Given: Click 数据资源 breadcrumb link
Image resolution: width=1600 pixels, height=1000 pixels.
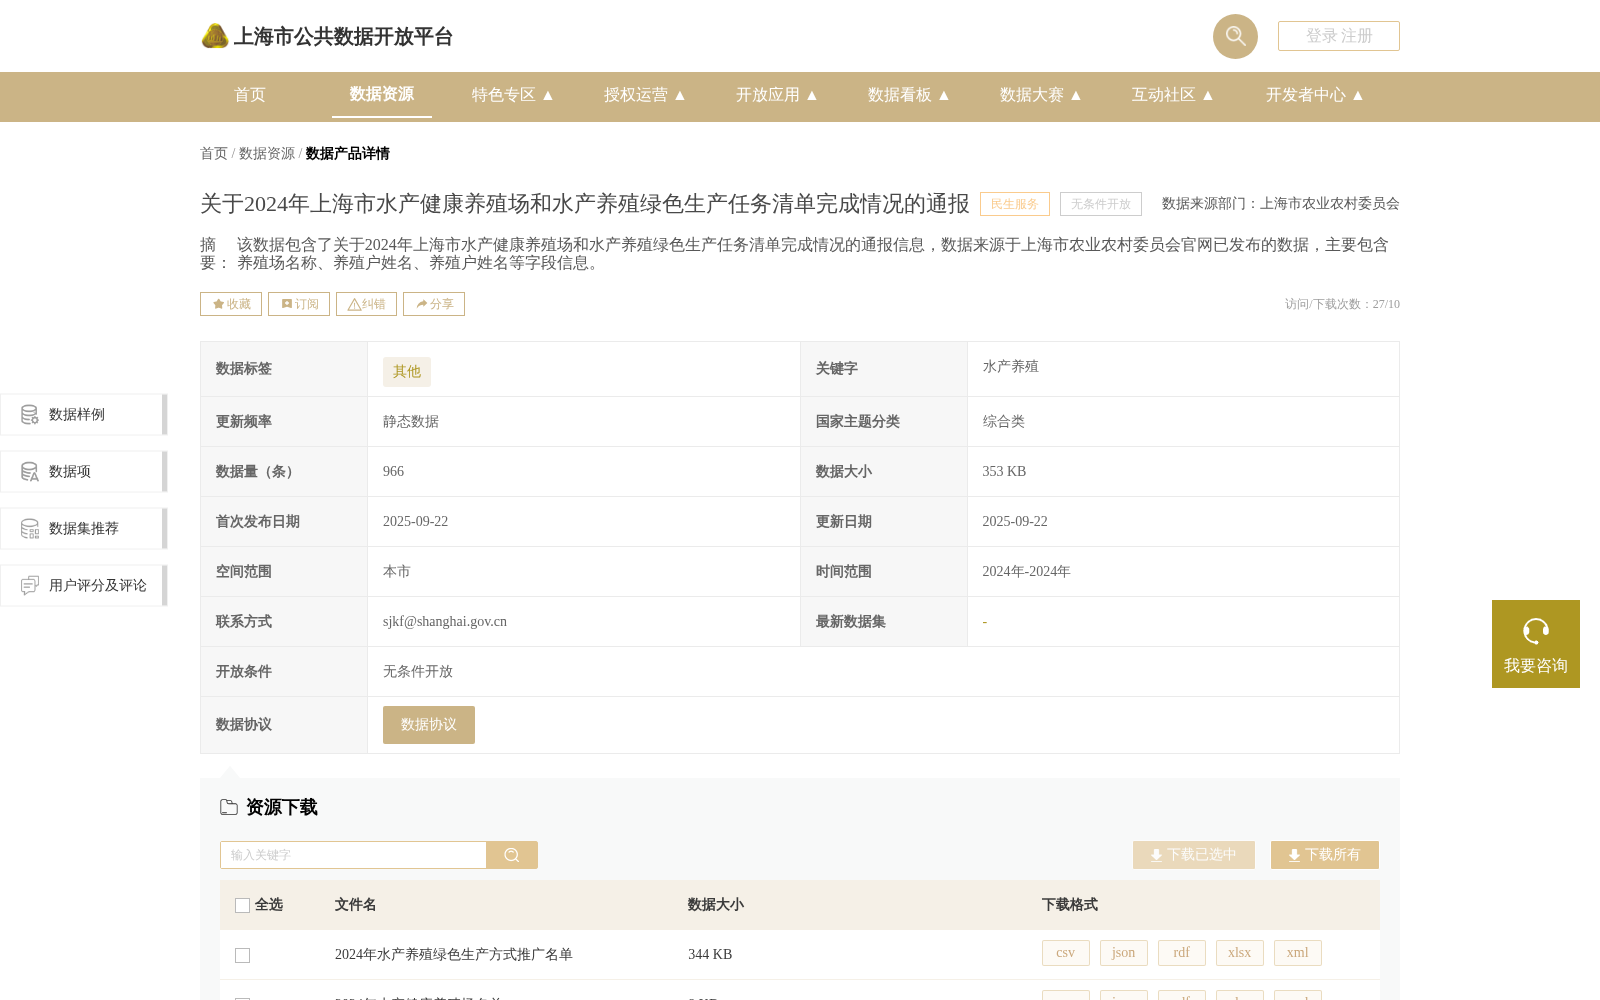Looking at the screenshot, I should pyautogui.click(x=267, y=154).
